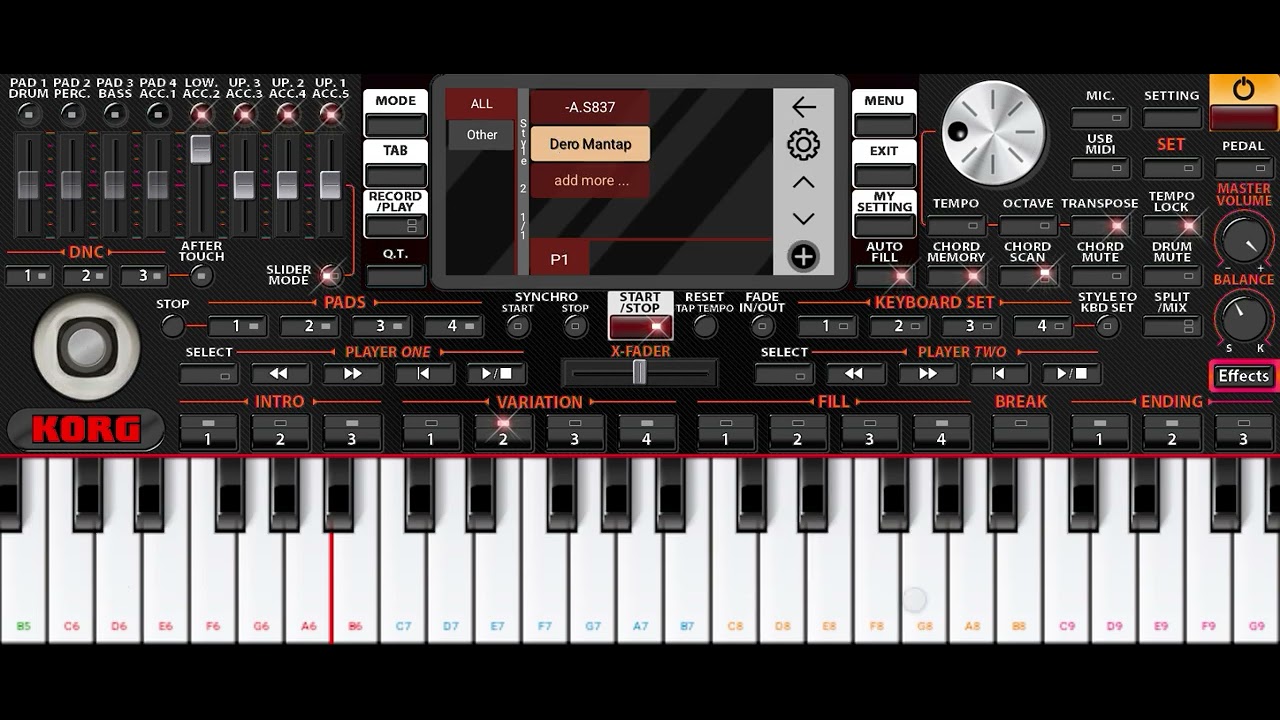Select the P1 page tab
The image size is (1280, 720).
[560, 259]
